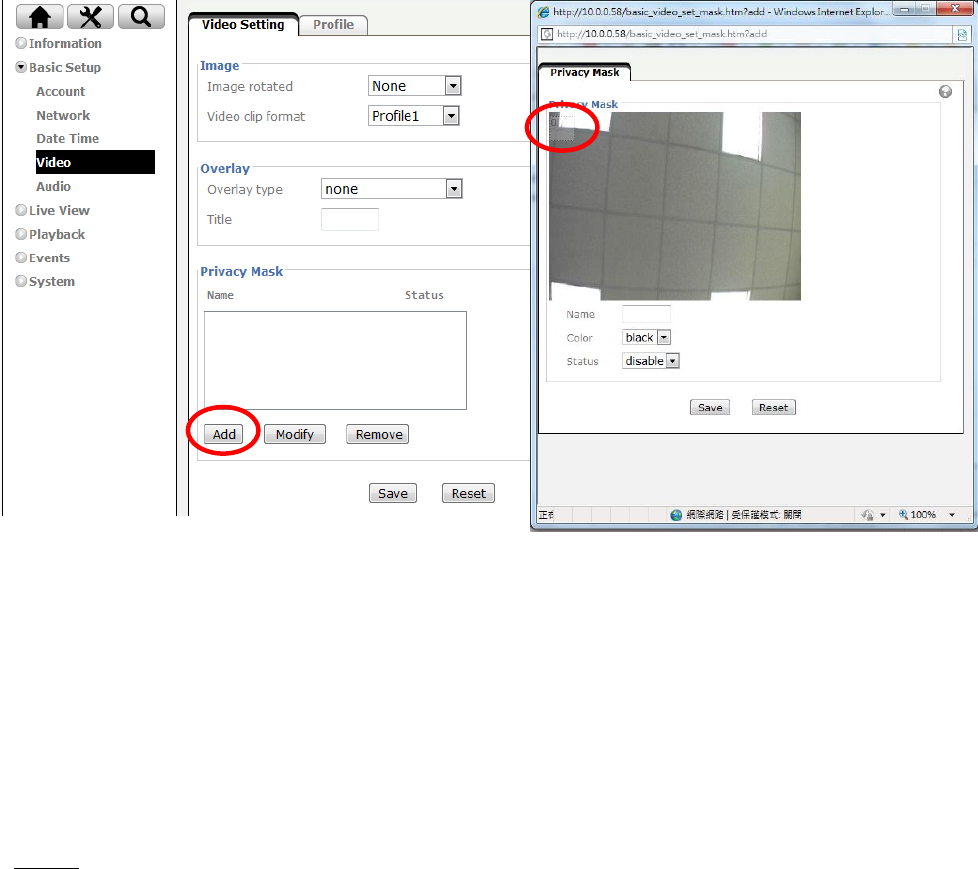This screenshot has width=978, height=869.
Task: Switch to the Profile tab
Action: (x=333, y=25)
